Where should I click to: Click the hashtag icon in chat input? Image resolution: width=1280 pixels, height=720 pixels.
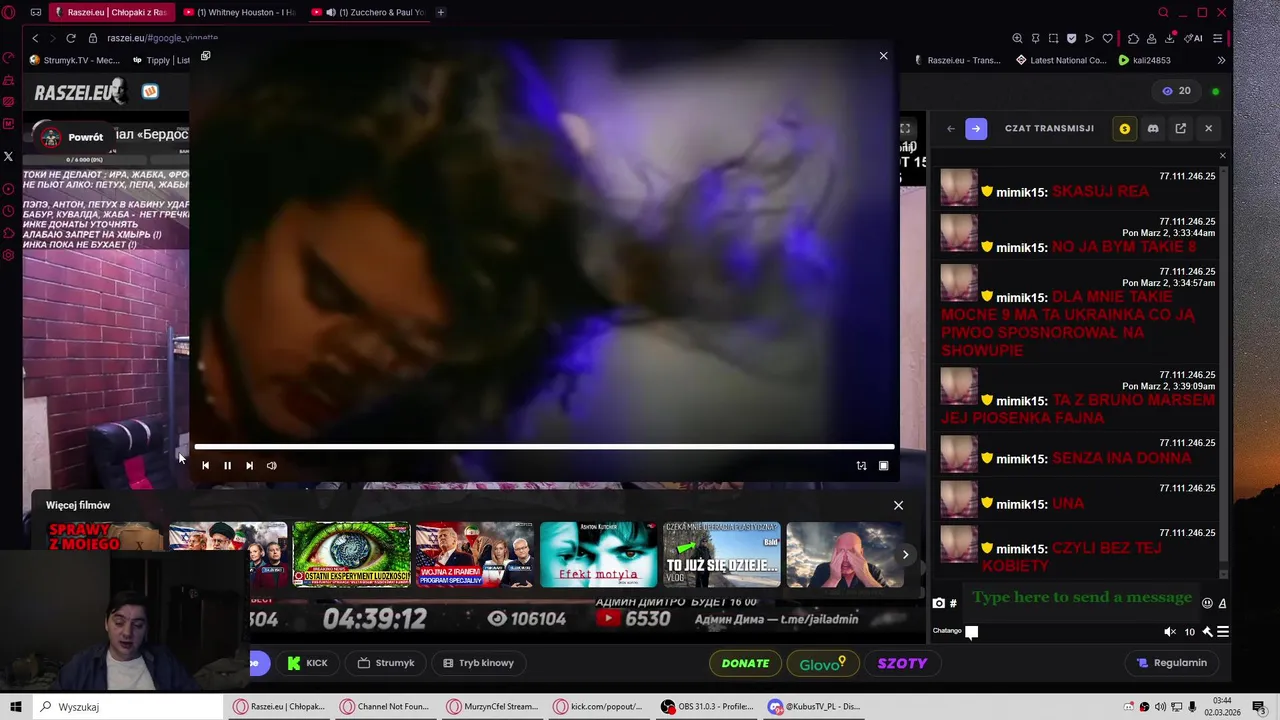953,603
